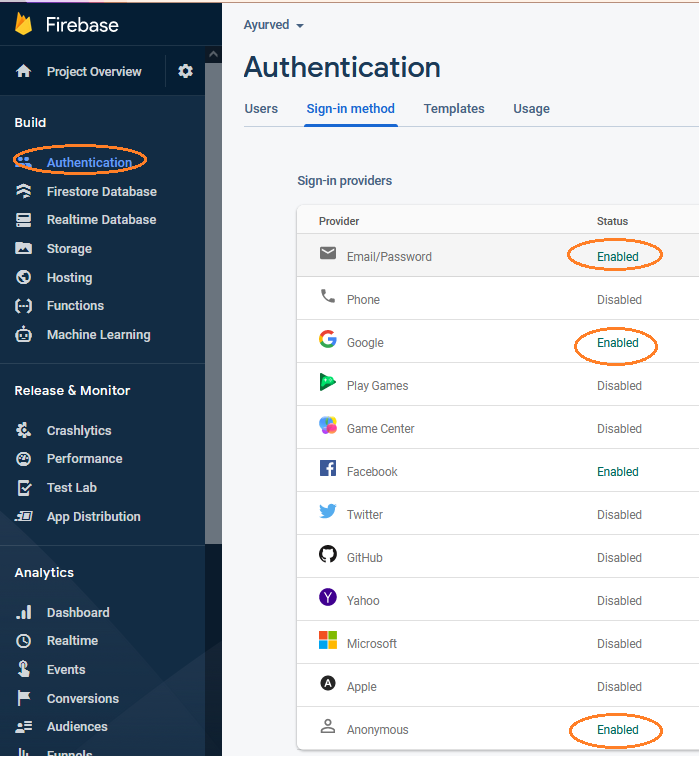This screenshot has width=699, height=774.
Task: Switch to the Users tab
Action: [261, 109]
